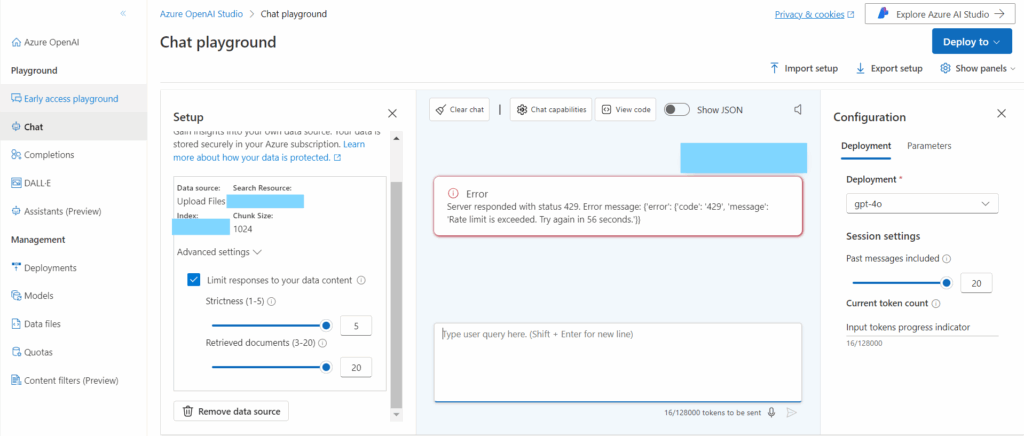Viewport: 1024px width, 436px height.
Task: Click the Remove data source button
Action: click(231, 411)
